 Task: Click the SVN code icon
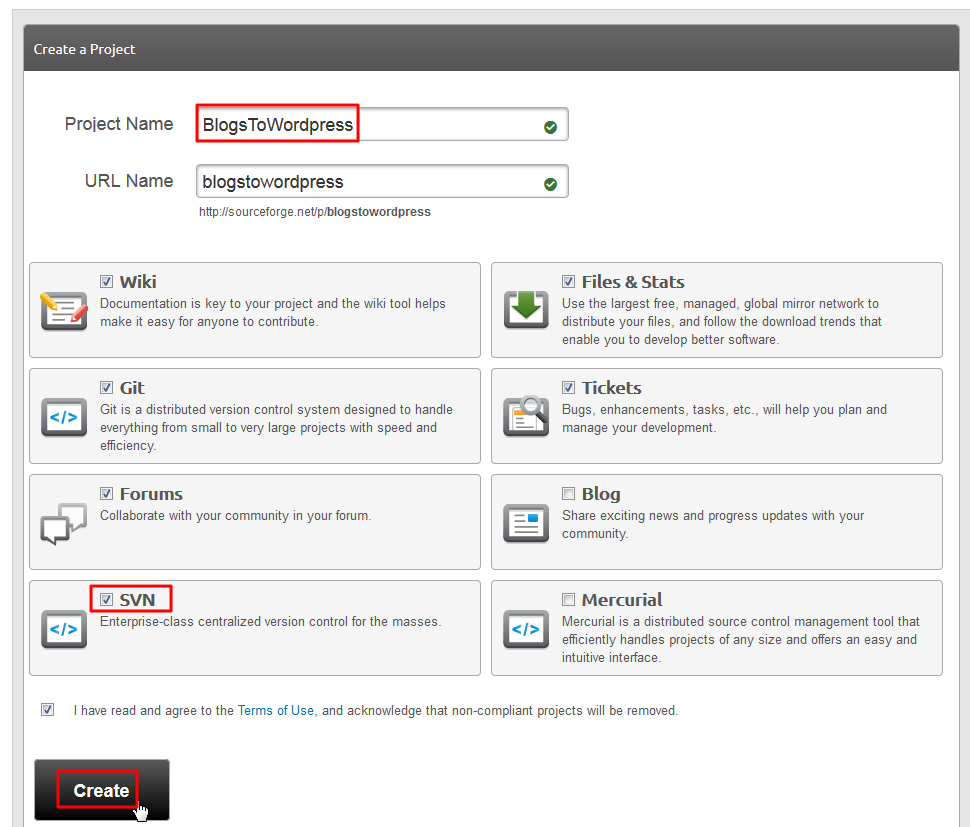click(64, 629)
